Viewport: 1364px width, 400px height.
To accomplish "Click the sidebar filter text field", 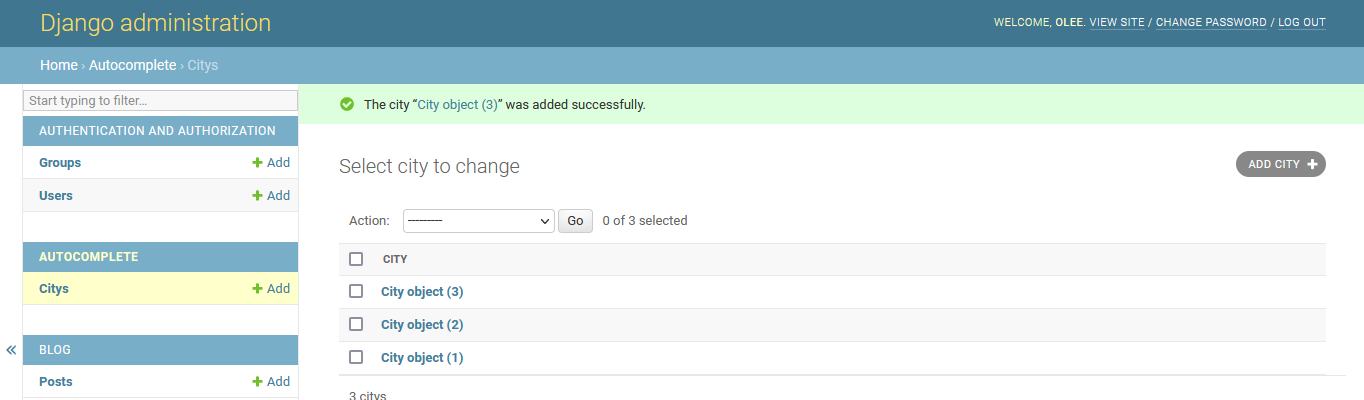I will click(x=160, y=101).
